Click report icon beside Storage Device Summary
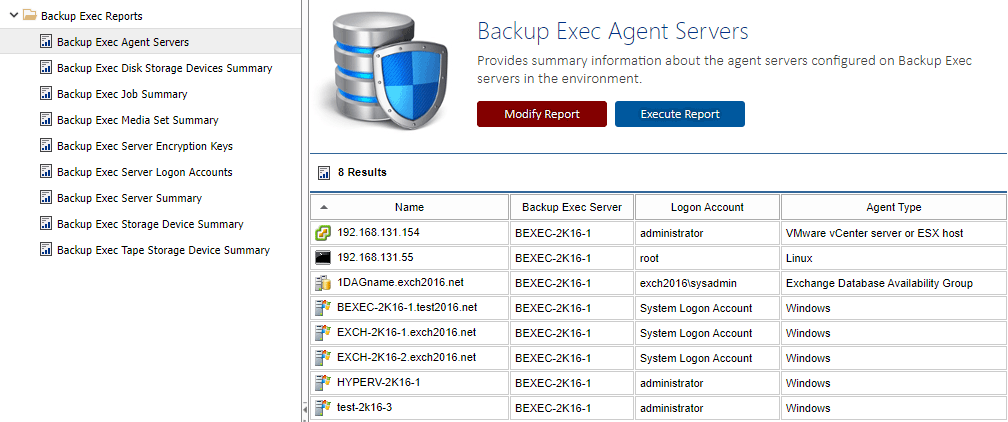This screenshot has width=1008, height=422. click(x=46, y=224)
